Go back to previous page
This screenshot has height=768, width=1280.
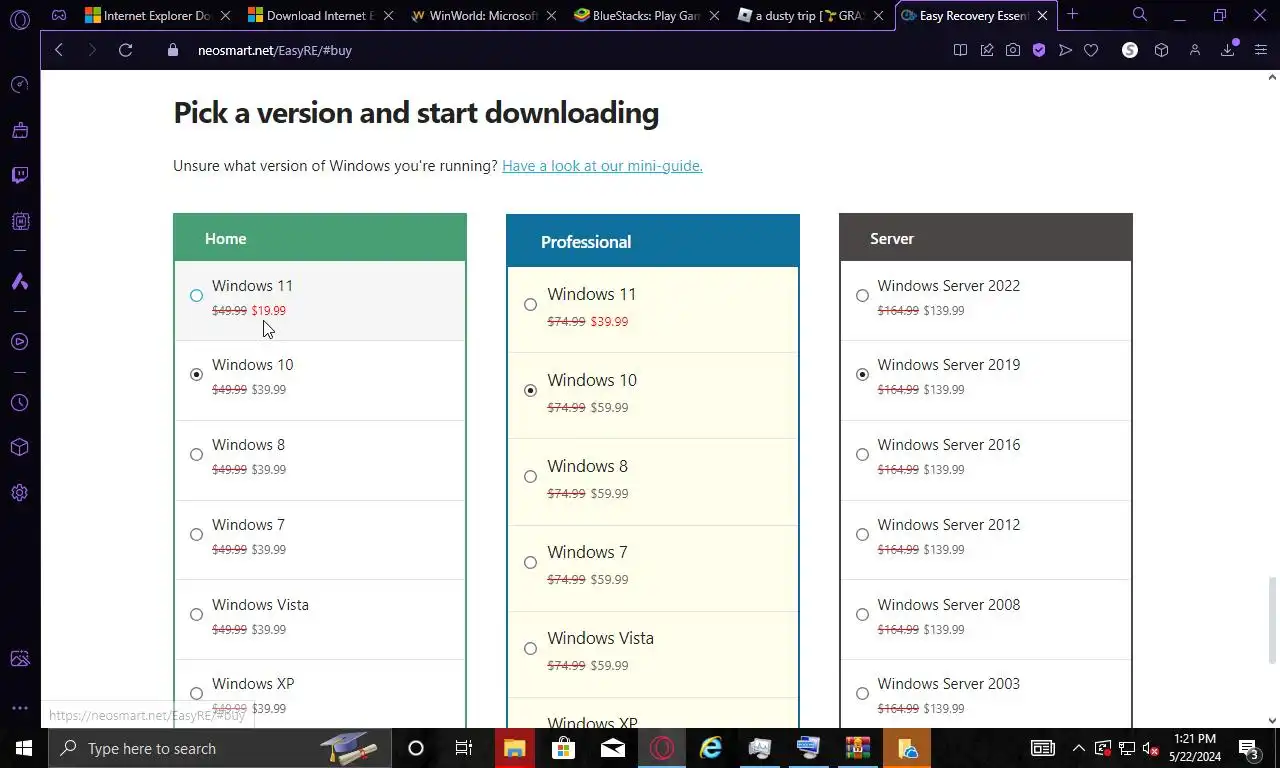pyautogui.click(x=59, y=50)
